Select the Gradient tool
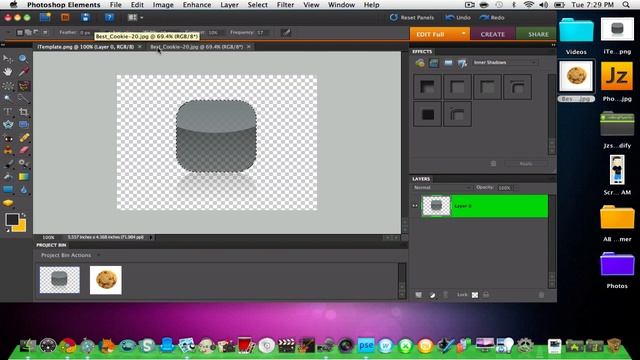640x360 pixels. 24,177
